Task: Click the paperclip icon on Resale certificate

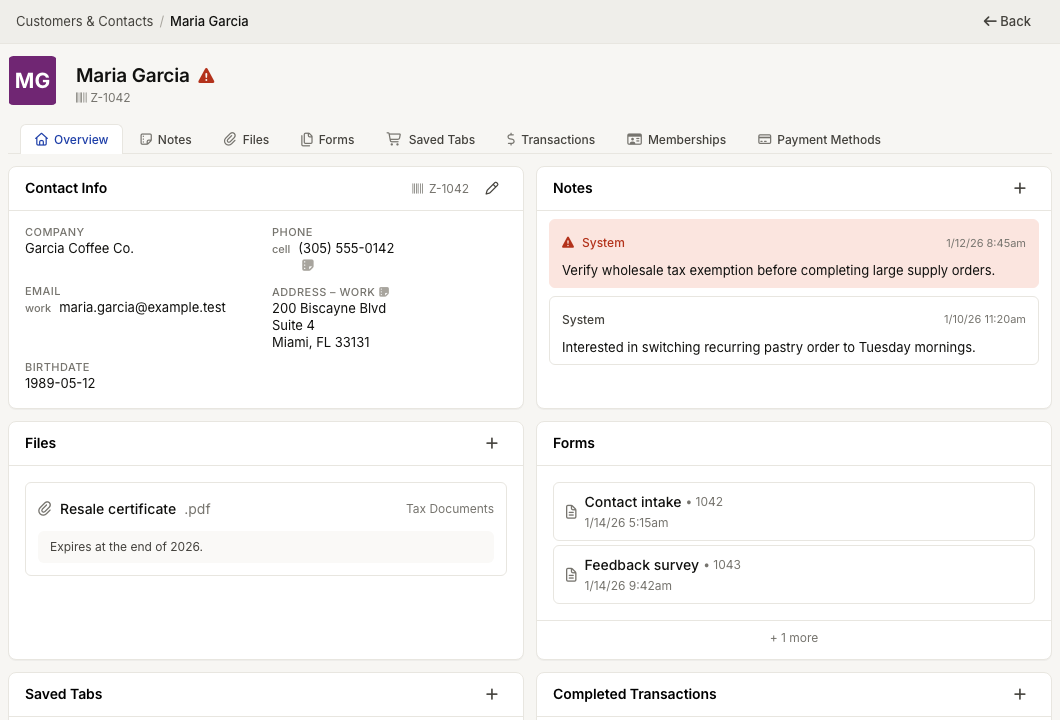Action: pyautogui.click(x=45, y=508)
